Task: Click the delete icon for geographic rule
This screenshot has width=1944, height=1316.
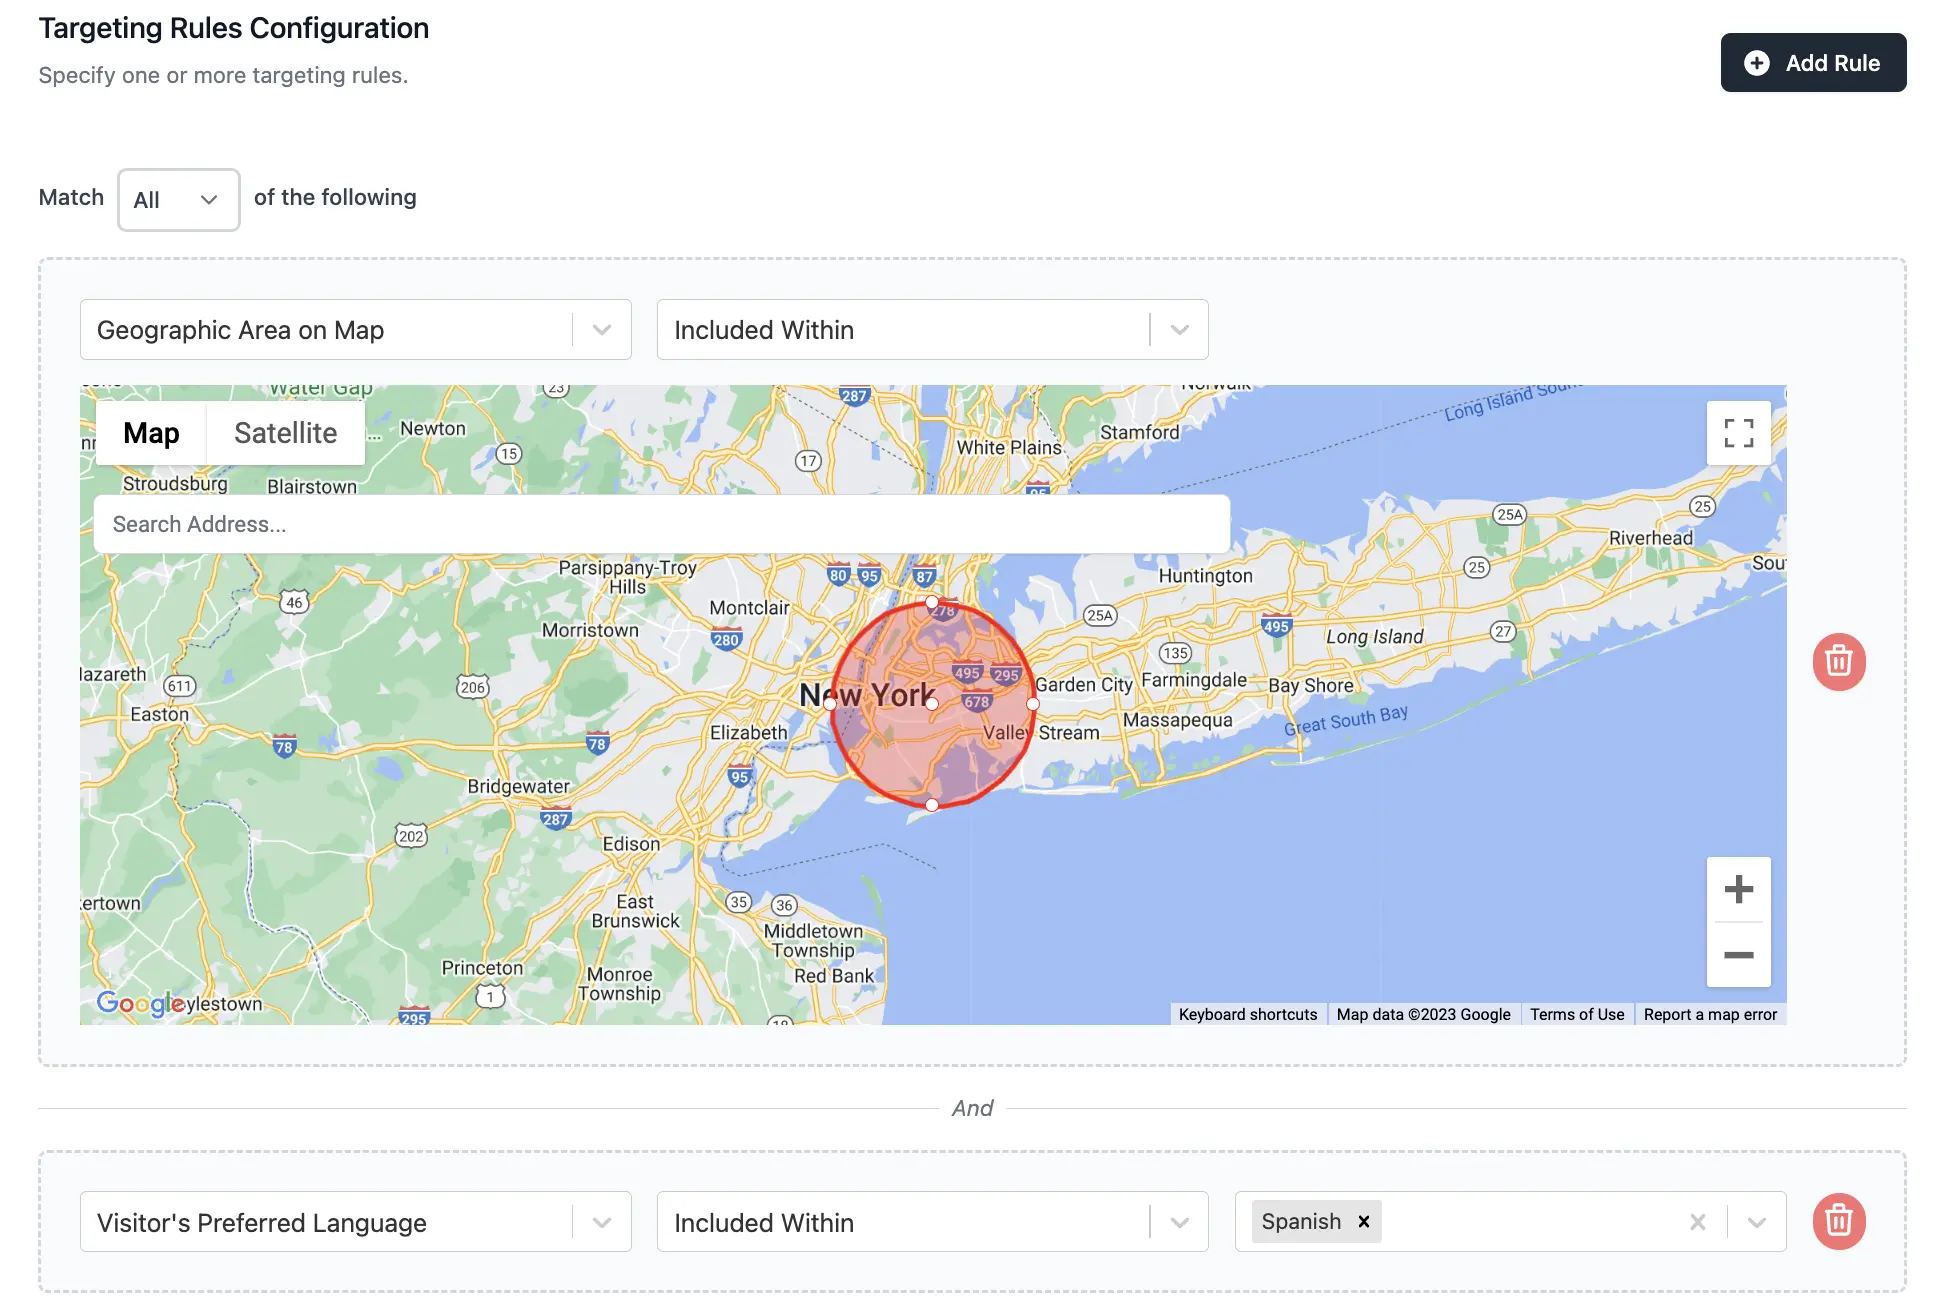Action: [x=1840, y=661]
